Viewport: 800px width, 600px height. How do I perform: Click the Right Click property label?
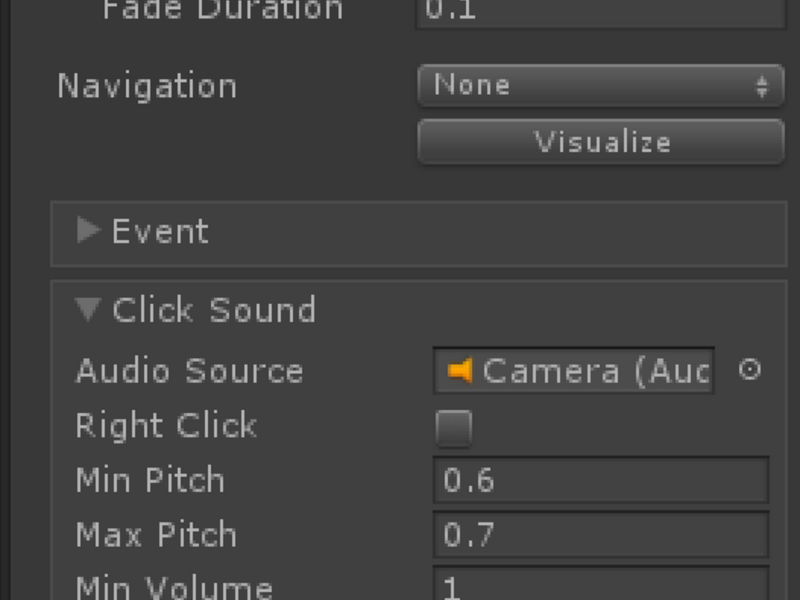166,425
